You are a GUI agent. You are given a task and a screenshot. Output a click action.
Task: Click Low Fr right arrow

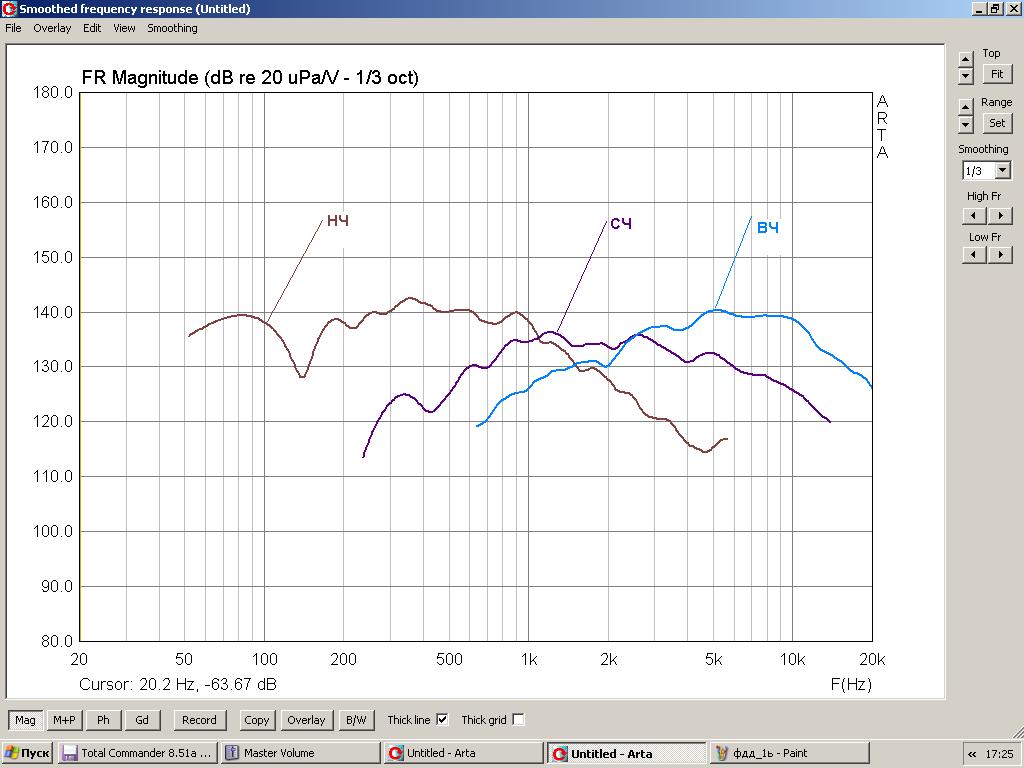1000,255
